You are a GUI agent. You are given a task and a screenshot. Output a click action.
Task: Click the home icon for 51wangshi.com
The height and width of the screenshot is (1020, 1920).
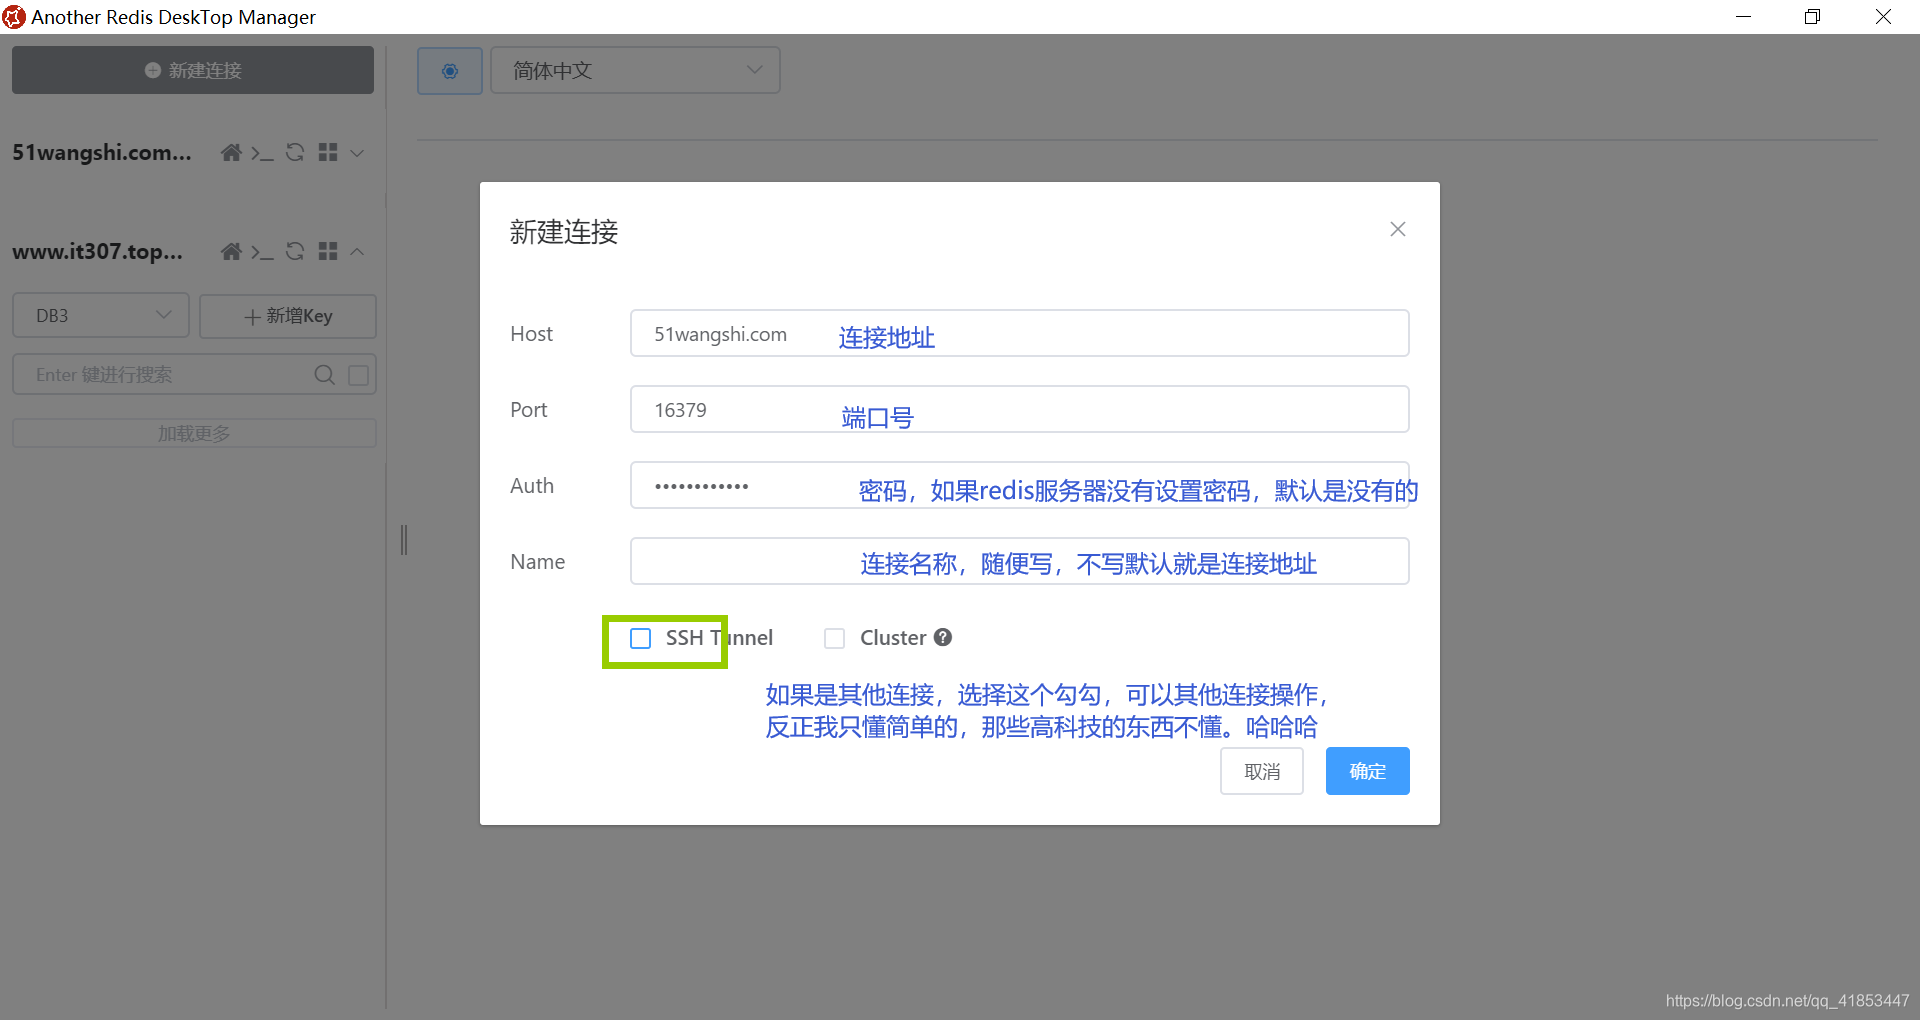[231, 153]
